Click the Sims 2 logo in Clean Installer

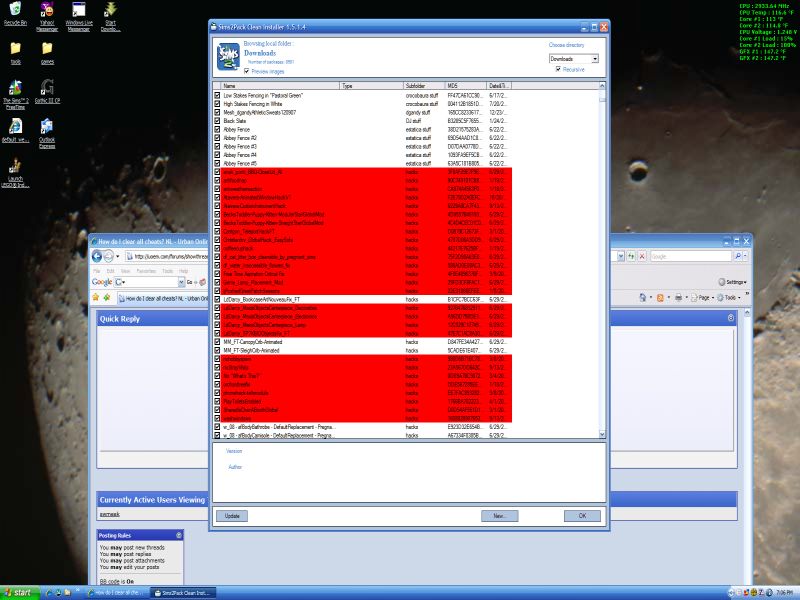click(x=228, y=56)
